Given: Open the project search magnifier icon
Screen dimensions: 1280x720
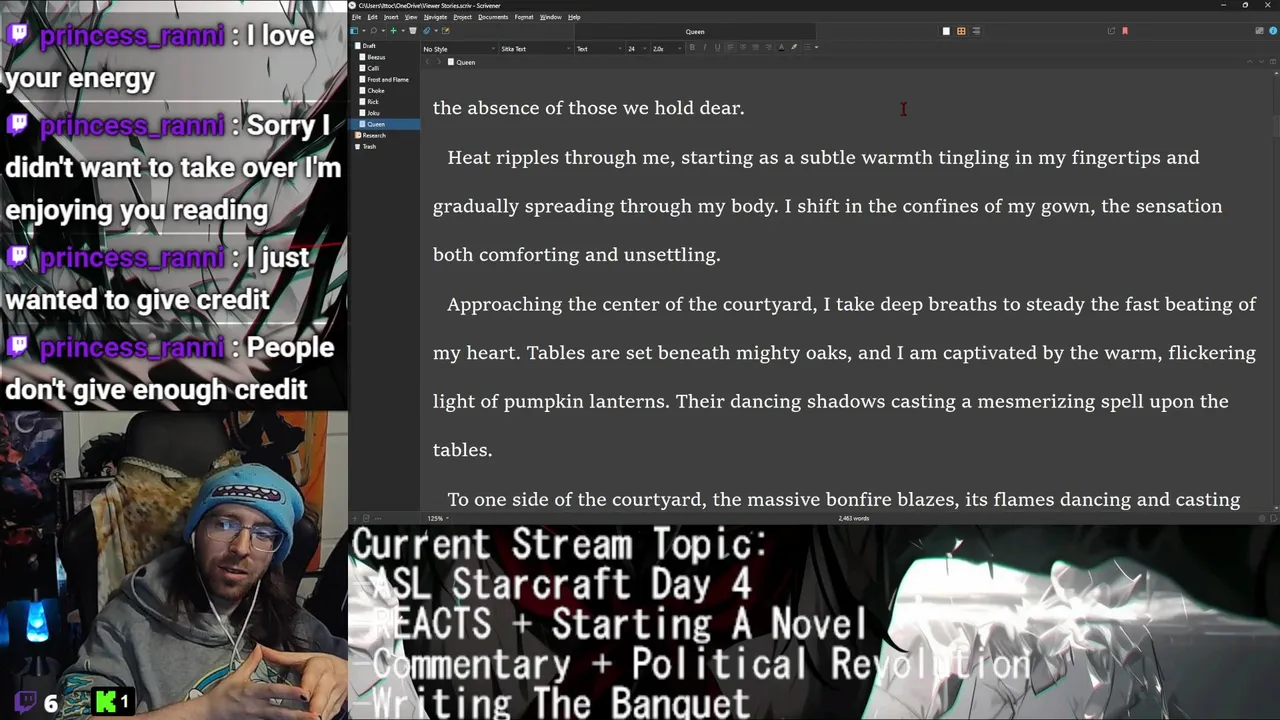Looking at the screenshot, I should coord(373,31).
